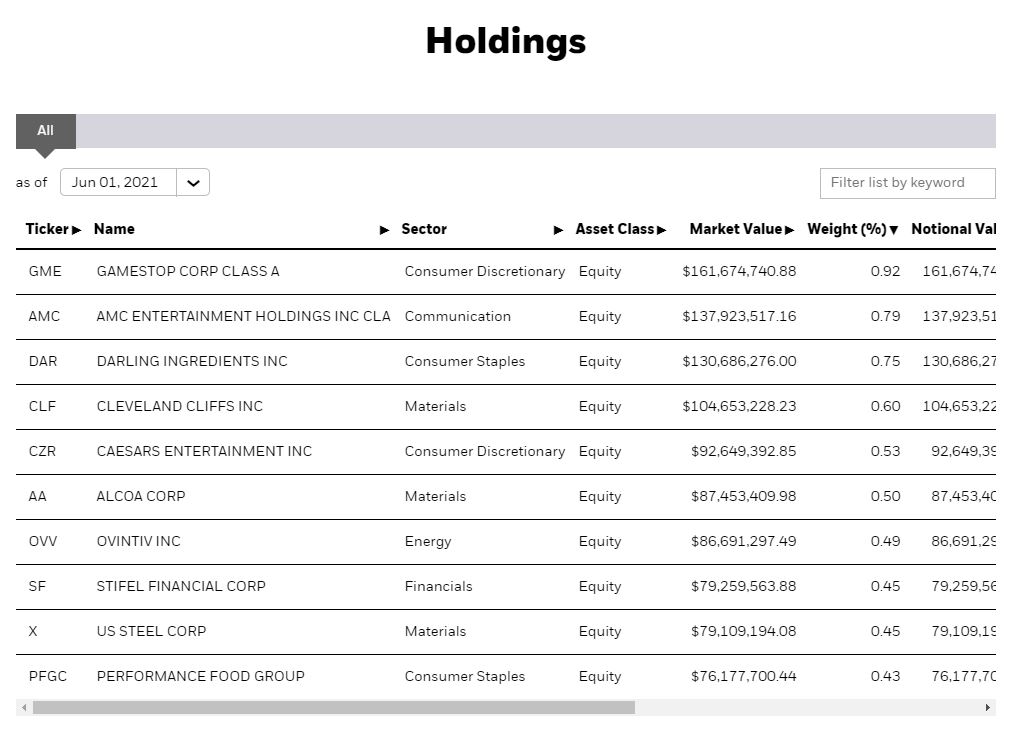Click AMC market value $137,923,517.16

coord(739,317)
